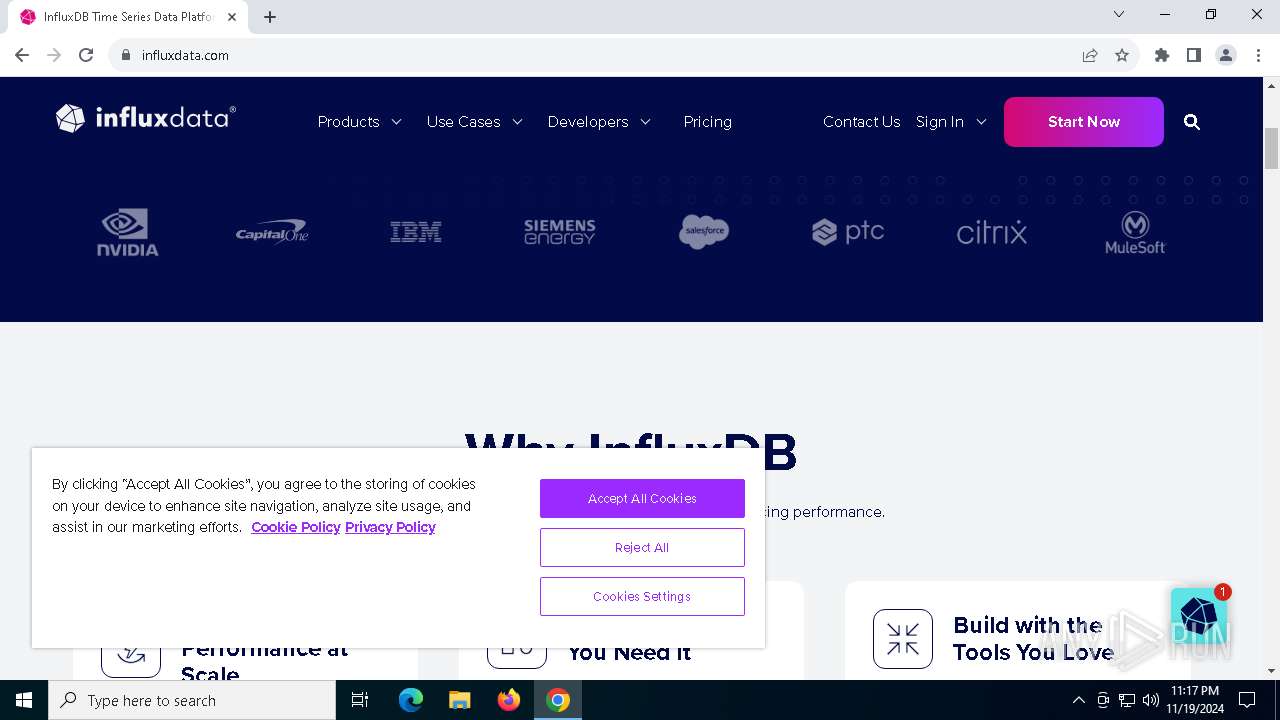Click the MuleSoft customer logo

pyautogui.click(x=1135, y=232)
